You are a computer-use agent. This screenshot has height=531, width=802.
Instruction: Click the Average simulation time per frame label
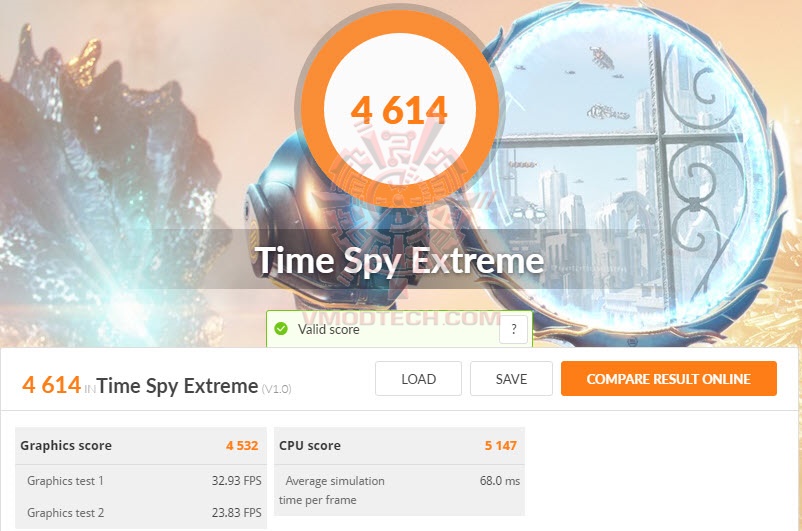331,490
